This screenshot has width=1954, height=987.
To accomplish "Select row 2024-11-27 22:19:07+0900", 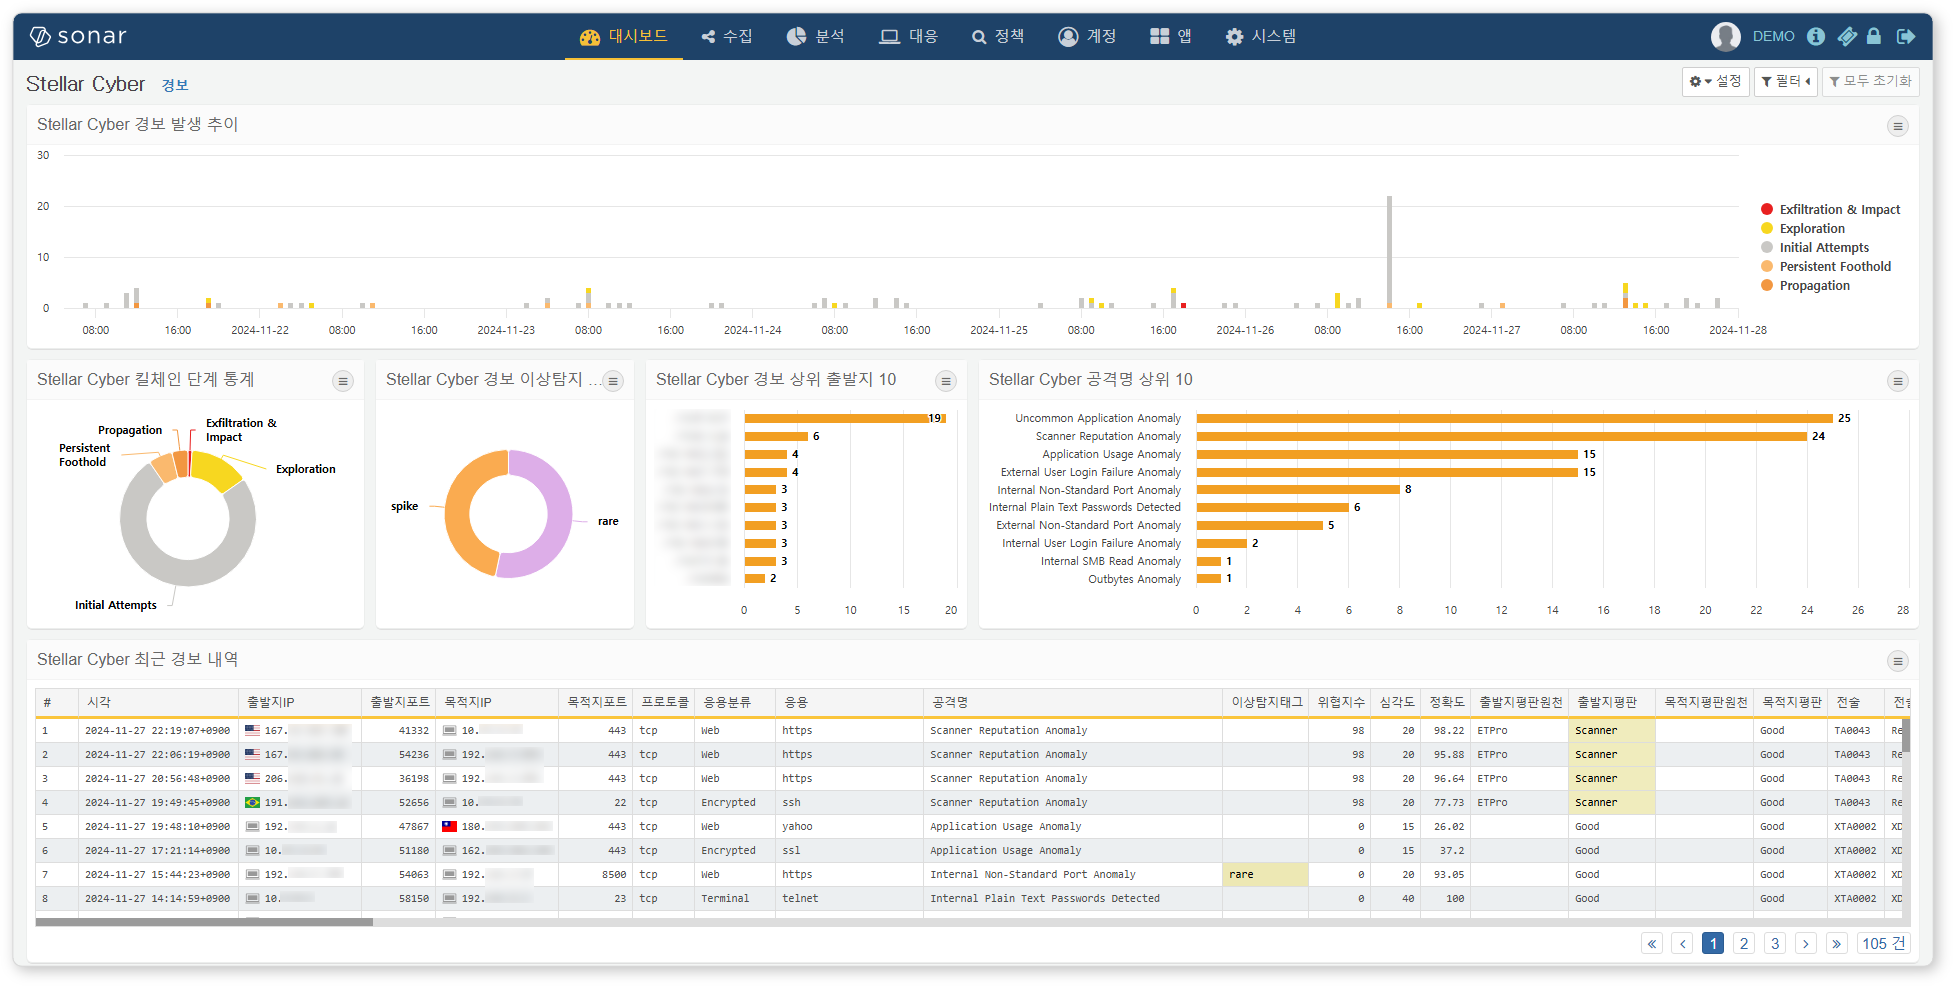I will (968, 731).
